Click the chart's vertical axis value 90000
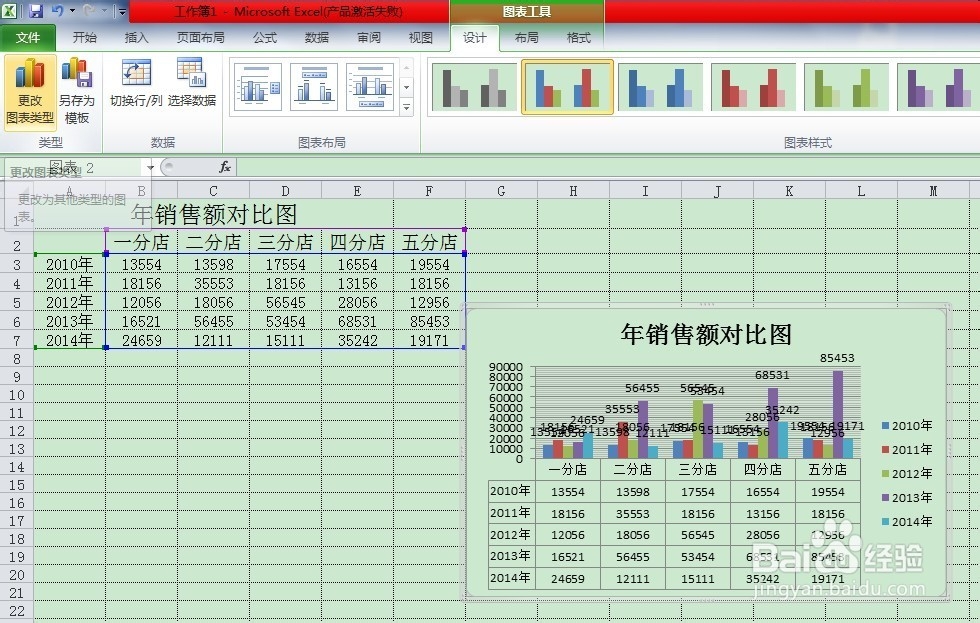The height and width of the screenshot is (623, 980). point(506,367)
